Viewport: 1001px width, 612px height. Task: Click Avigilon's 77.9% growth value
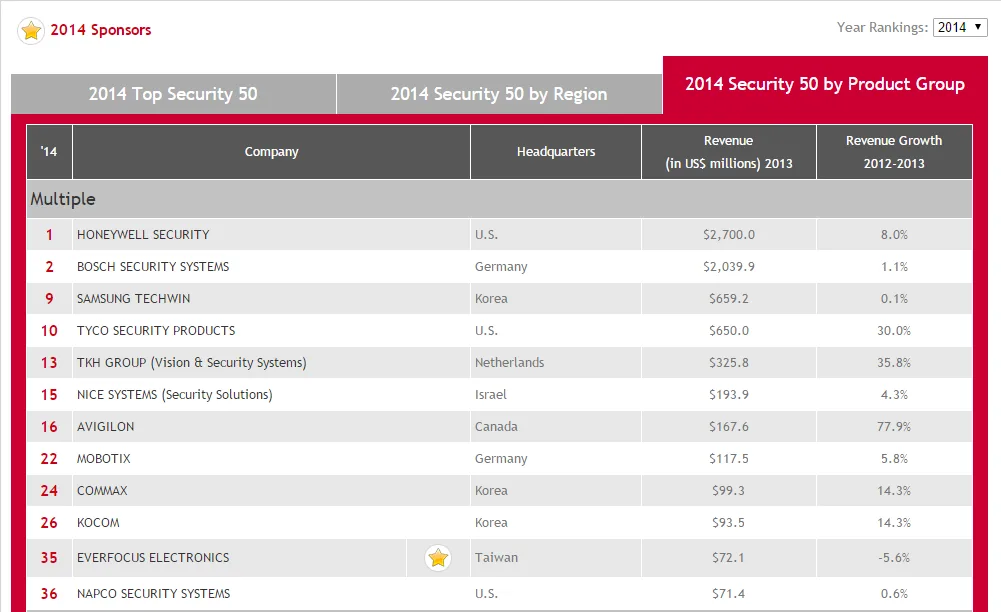894,426
